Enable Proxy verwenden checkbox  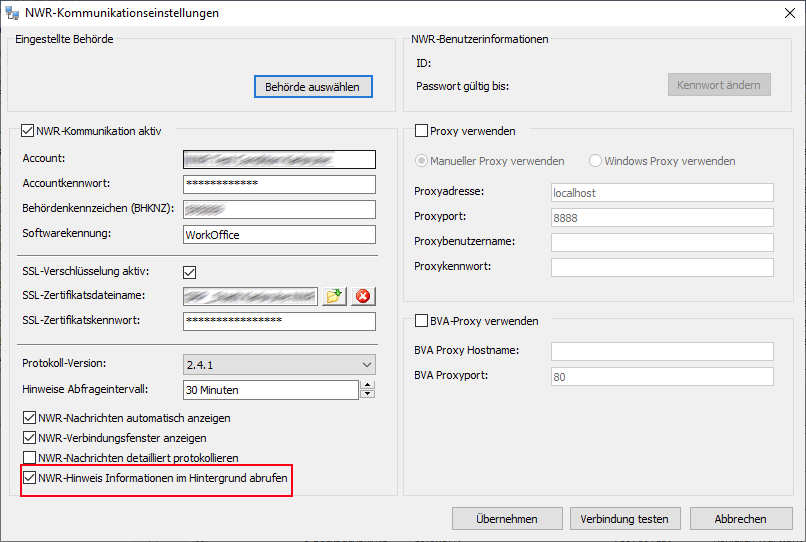(x=421, y=131)
